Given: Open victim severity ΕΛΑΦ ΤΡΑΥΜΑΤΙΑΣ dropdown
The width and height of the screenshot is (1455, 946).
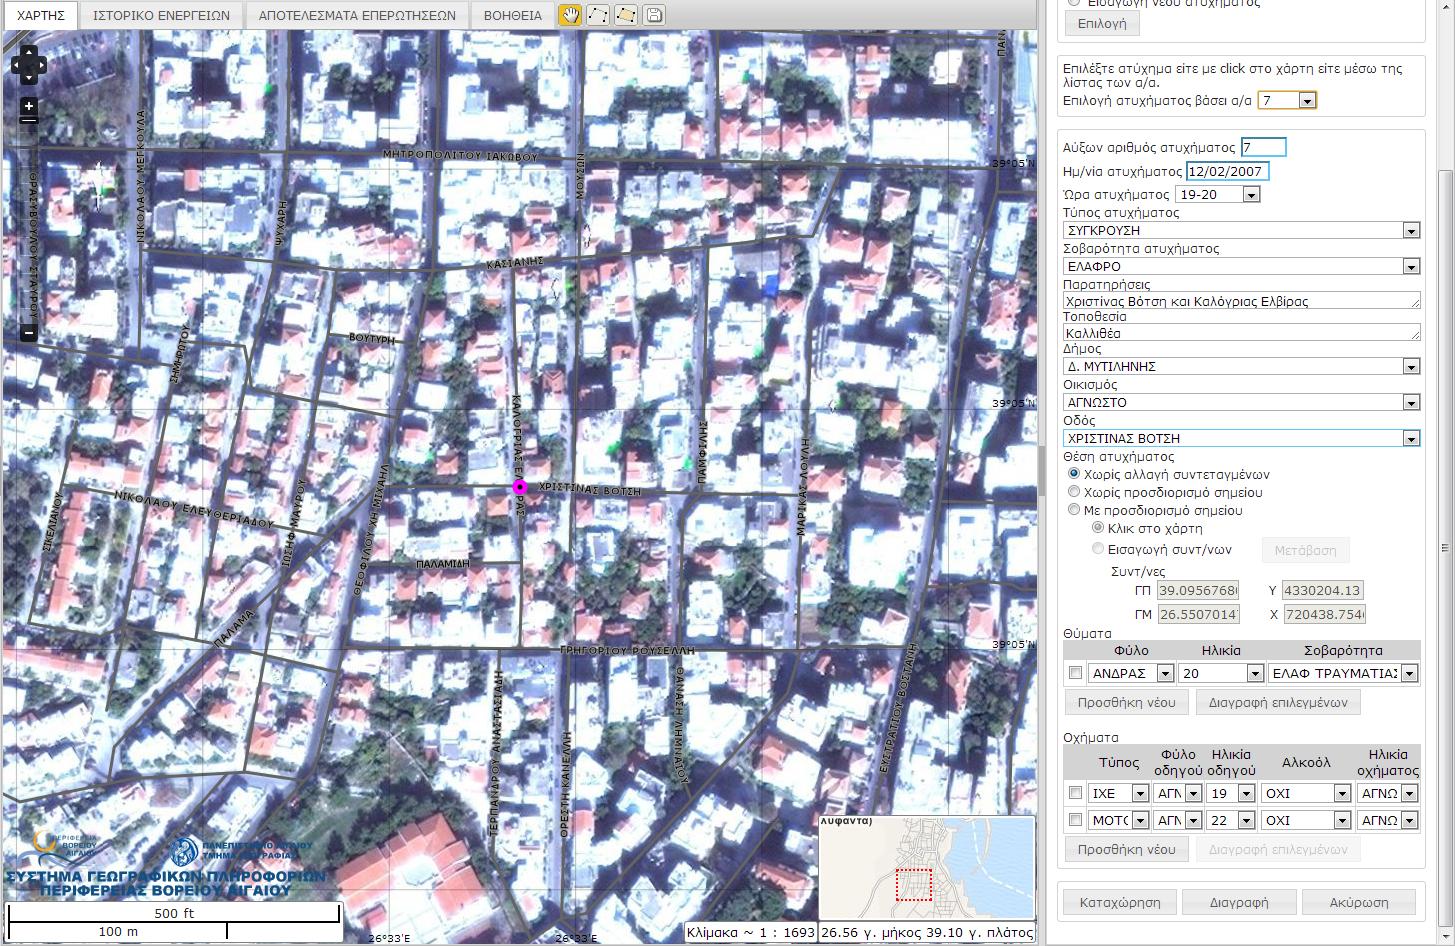Looking at the screenshot, I should pyautogui.click(x=1343, y=673).
